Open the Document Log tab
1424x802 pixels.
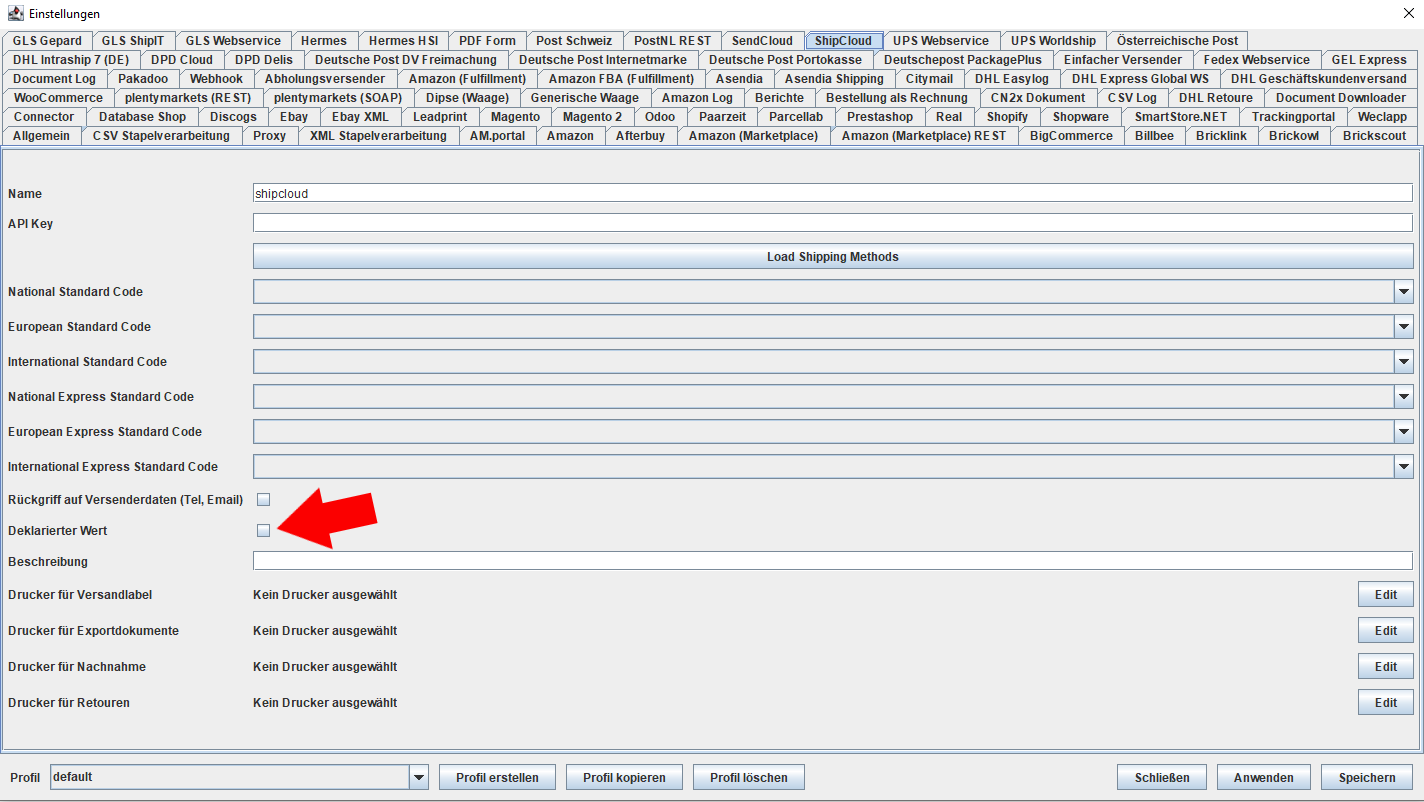pyautogui.click(x=55, y=79)
